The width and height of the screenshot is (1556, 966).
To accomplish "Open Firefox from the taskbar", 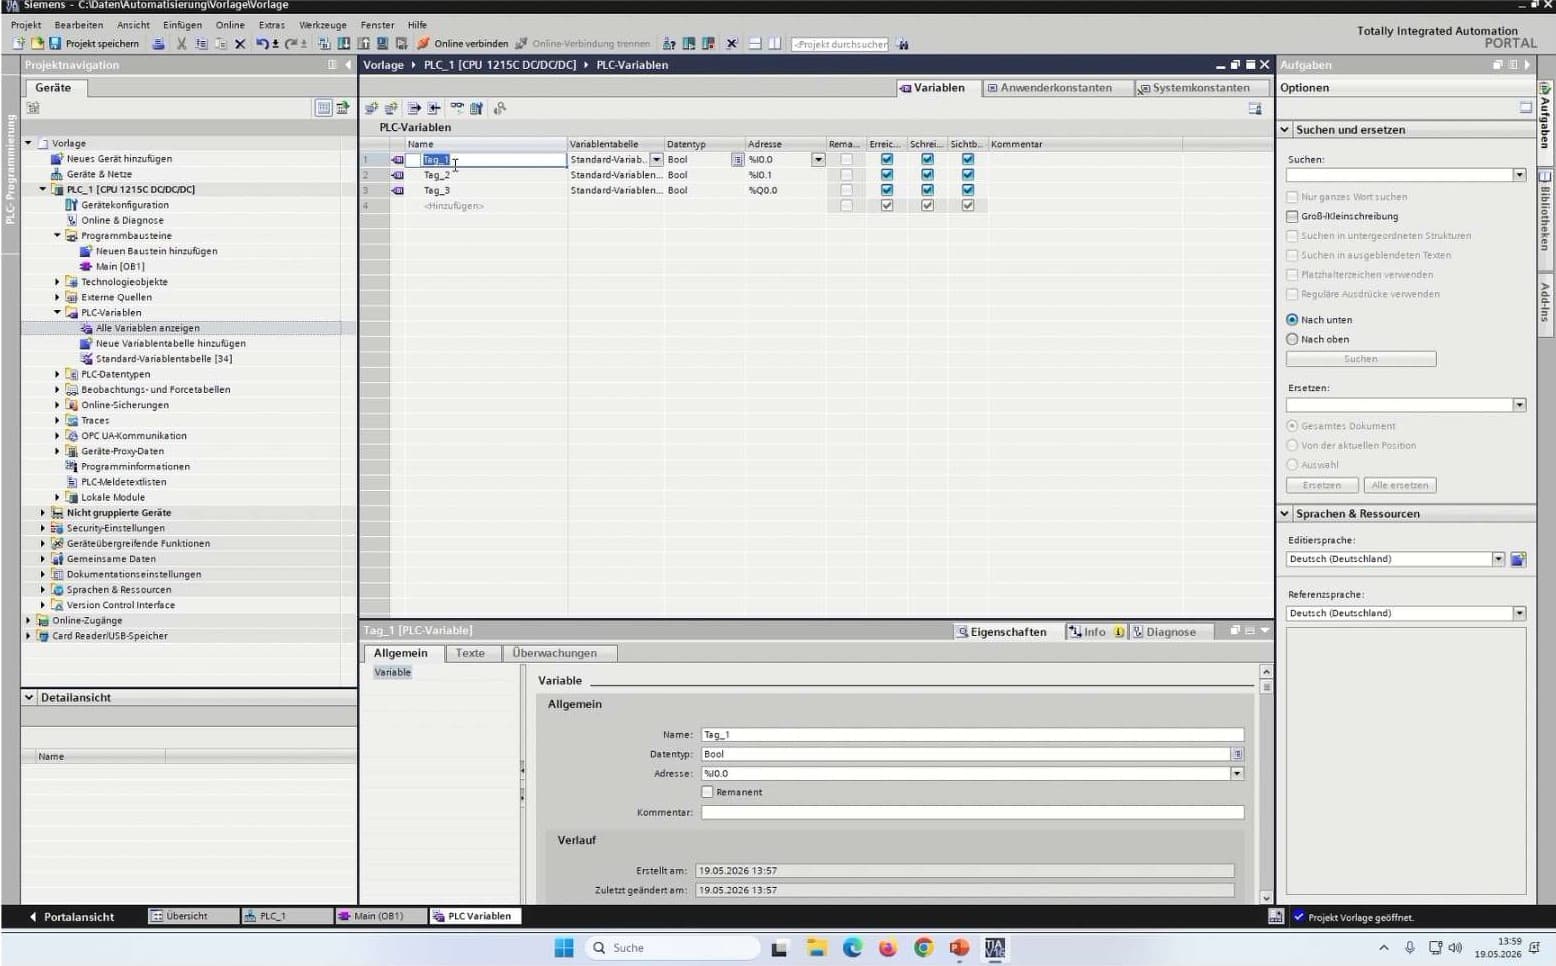I will click(x=888, y=948).
